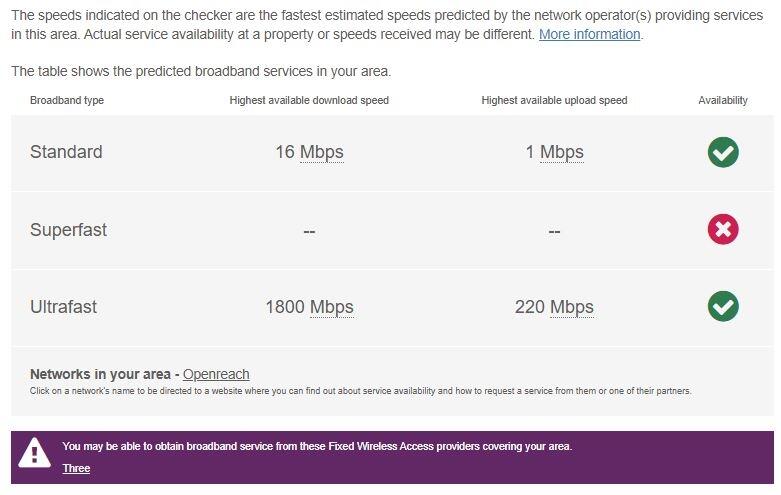Click the Ultrafast availability green checkmark icon
The height and width of the screenshot is (495, 781).
pos(723,307)
